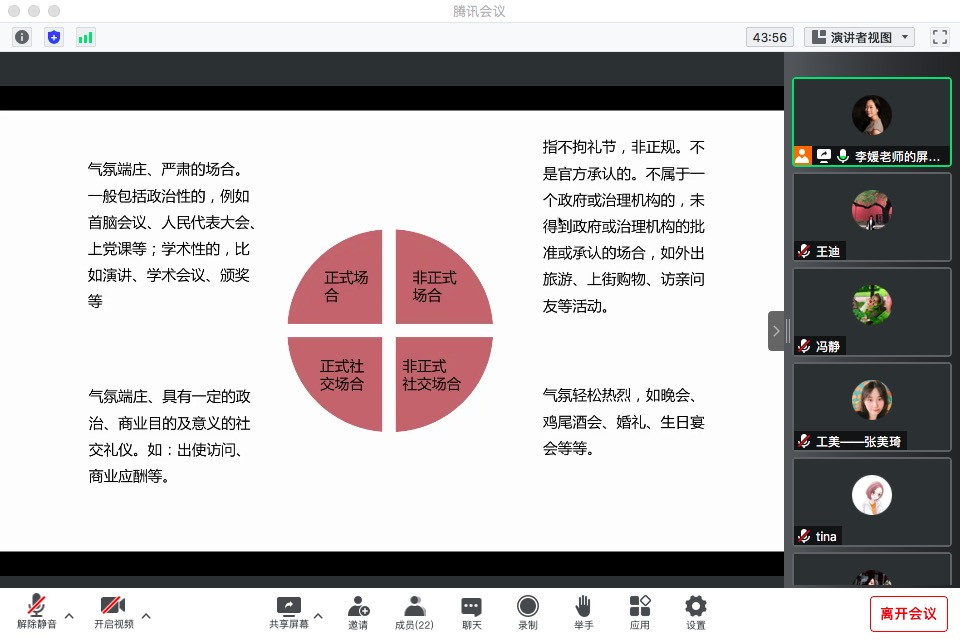Open the 邀请 invite icon

pyautogui.click(x=358, y=612)
